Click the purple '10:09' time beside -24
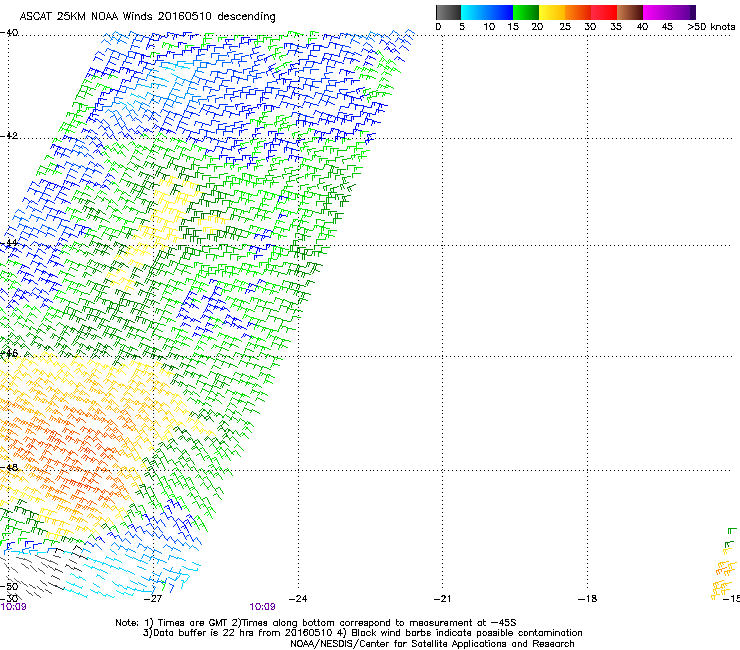This screenshot has height=650, width=740. tap(262, 607)
